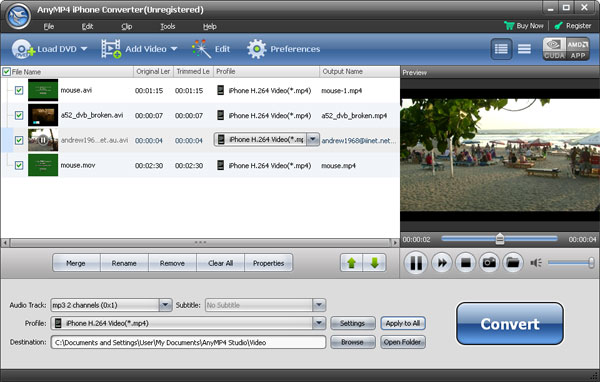This screenshot has height=382, width=600.
Task: Pause the preview playback
Action: (x=416, y=263)
